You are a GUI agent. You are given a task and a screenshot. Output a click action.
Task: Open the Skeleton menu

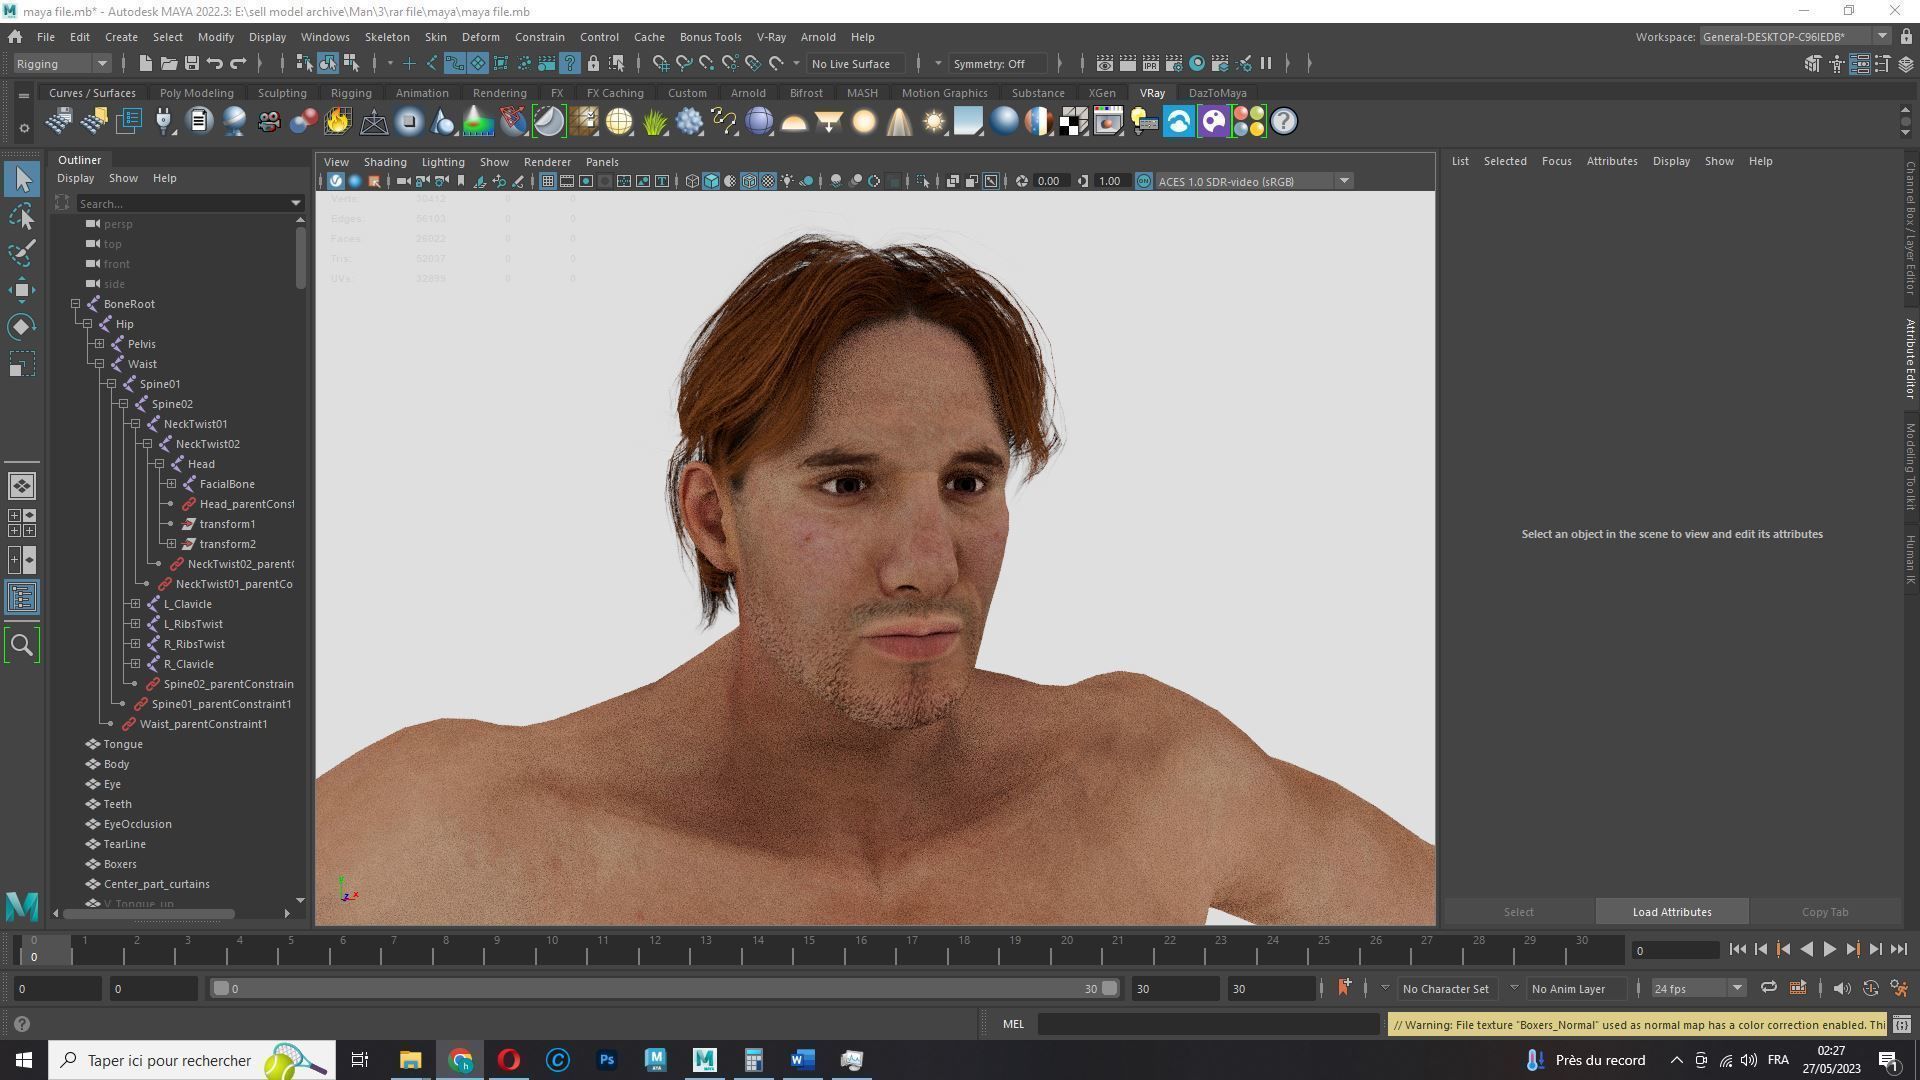coord(387,37)
